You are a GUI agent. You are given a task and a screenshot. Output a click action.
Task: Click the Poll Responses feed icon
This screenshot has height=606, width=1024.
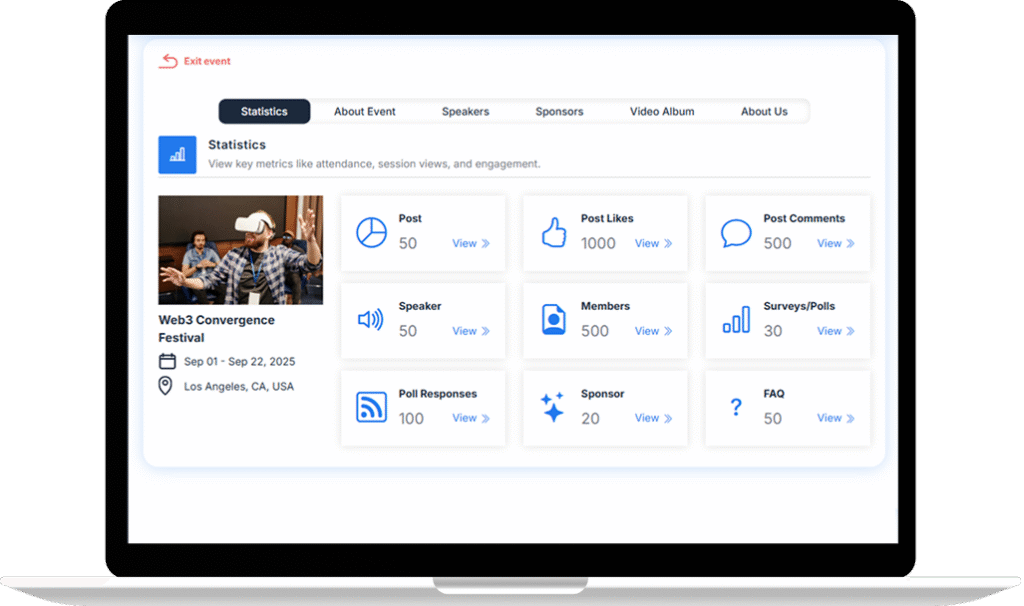[x=371, y=407]
